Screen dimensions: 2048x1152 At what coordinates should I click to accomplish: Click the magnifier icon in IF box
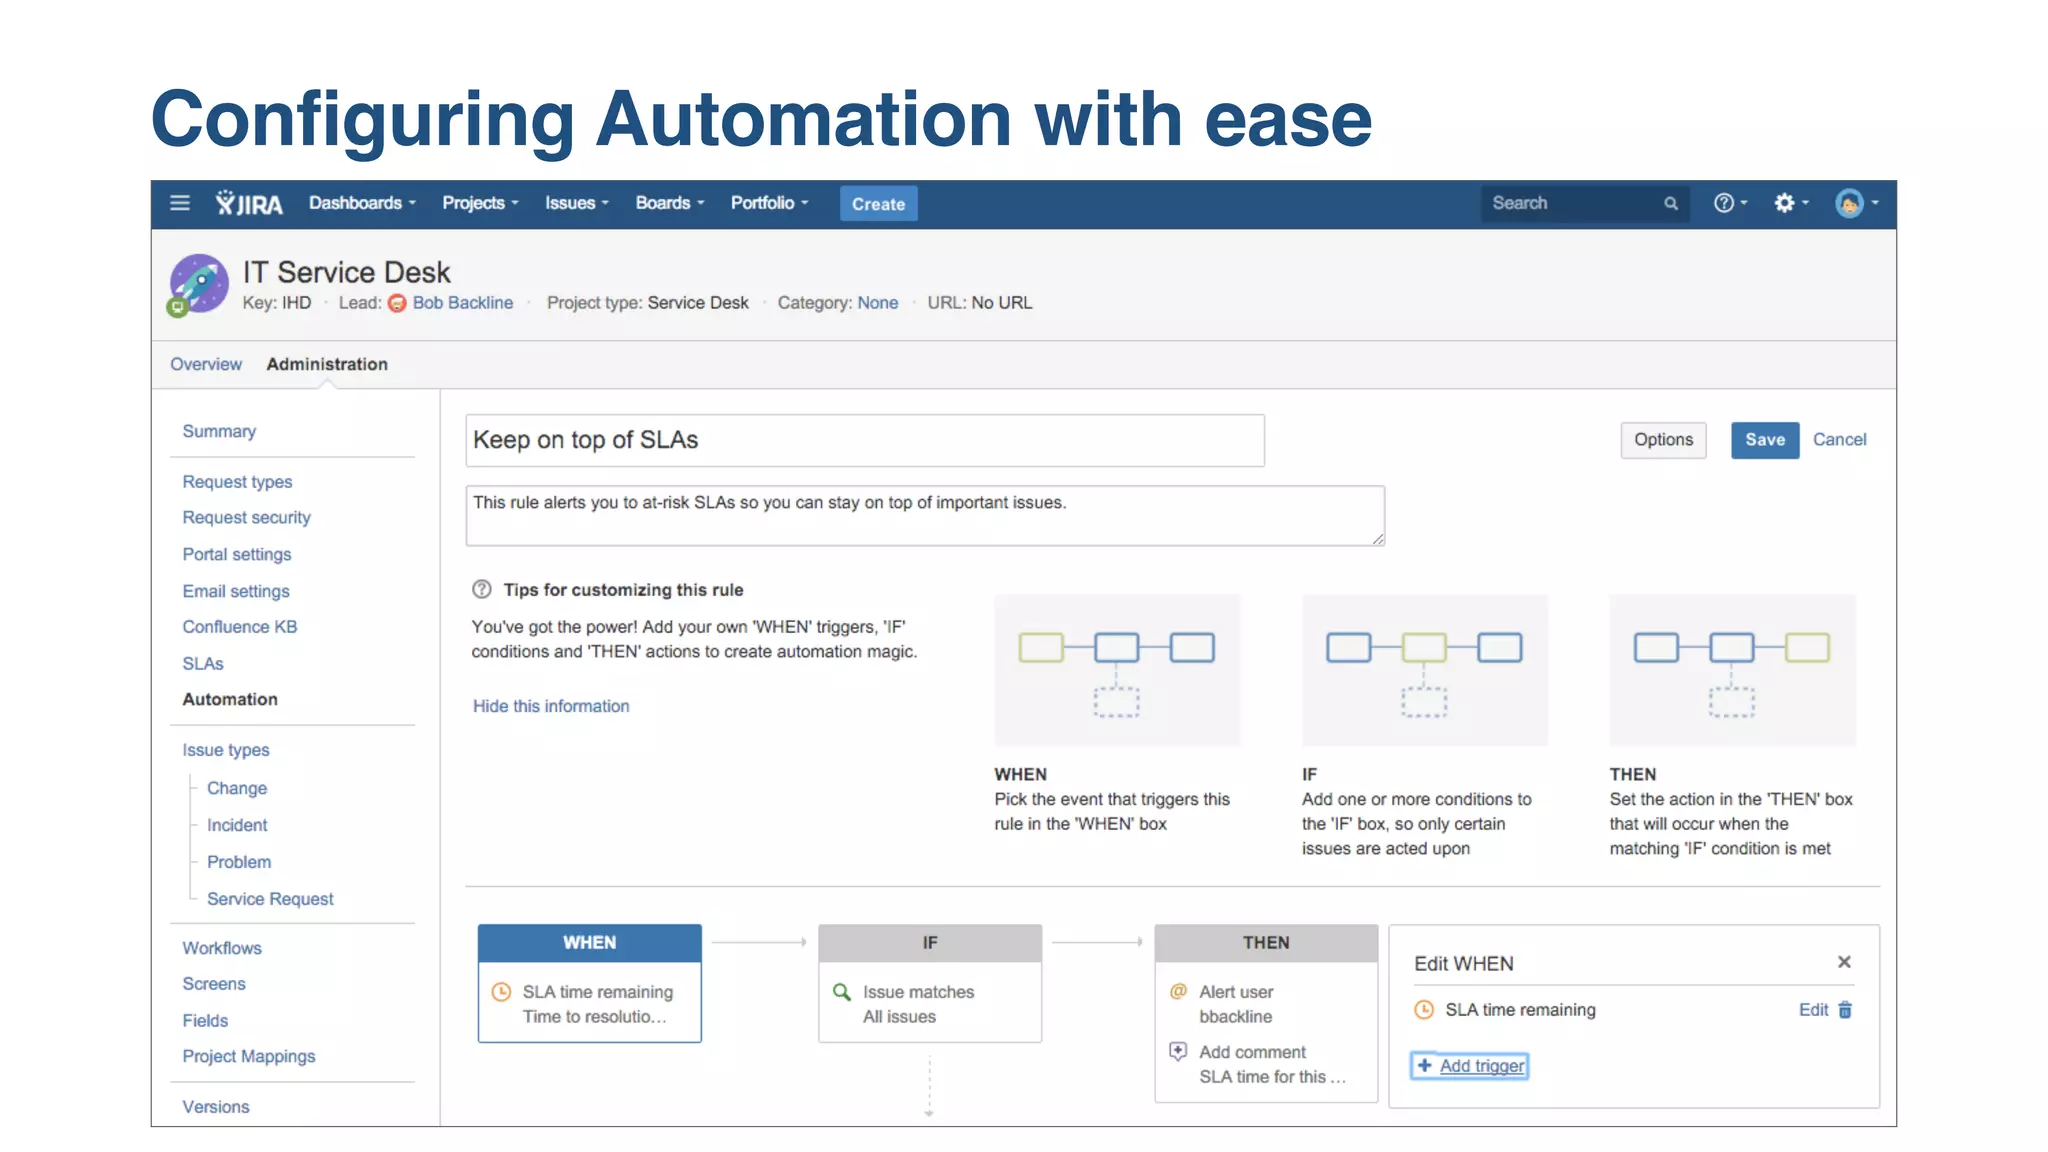coord(842,992)
